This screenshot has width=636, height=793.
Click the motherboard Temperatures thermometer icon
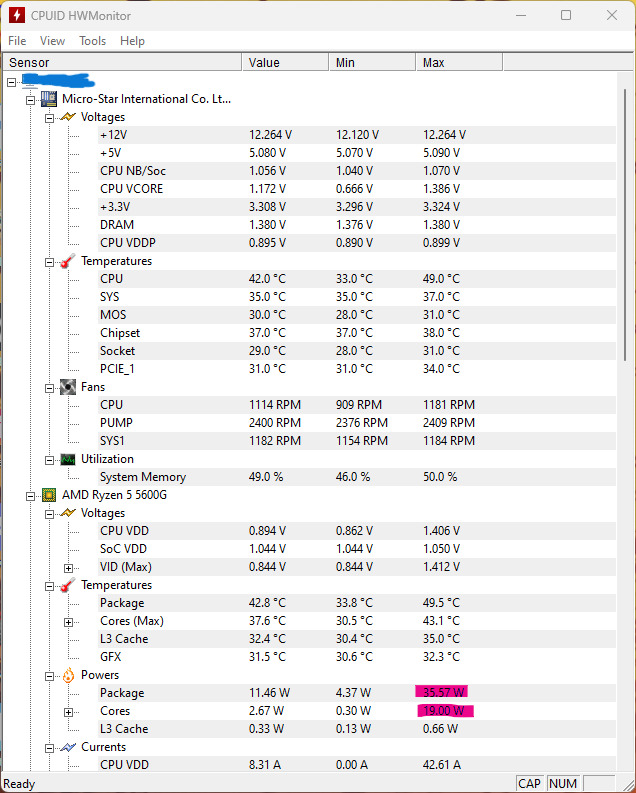coord(68,261)
